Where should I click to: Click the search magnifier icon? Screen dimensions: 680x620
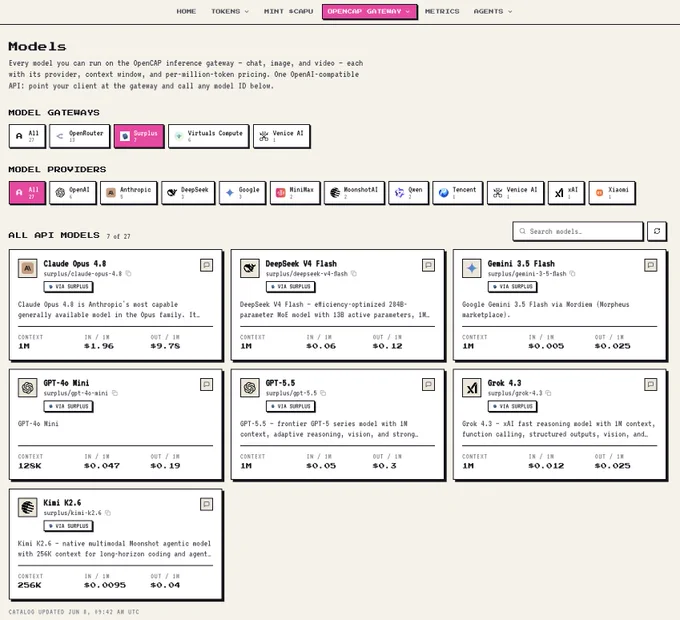pos(523,231)
